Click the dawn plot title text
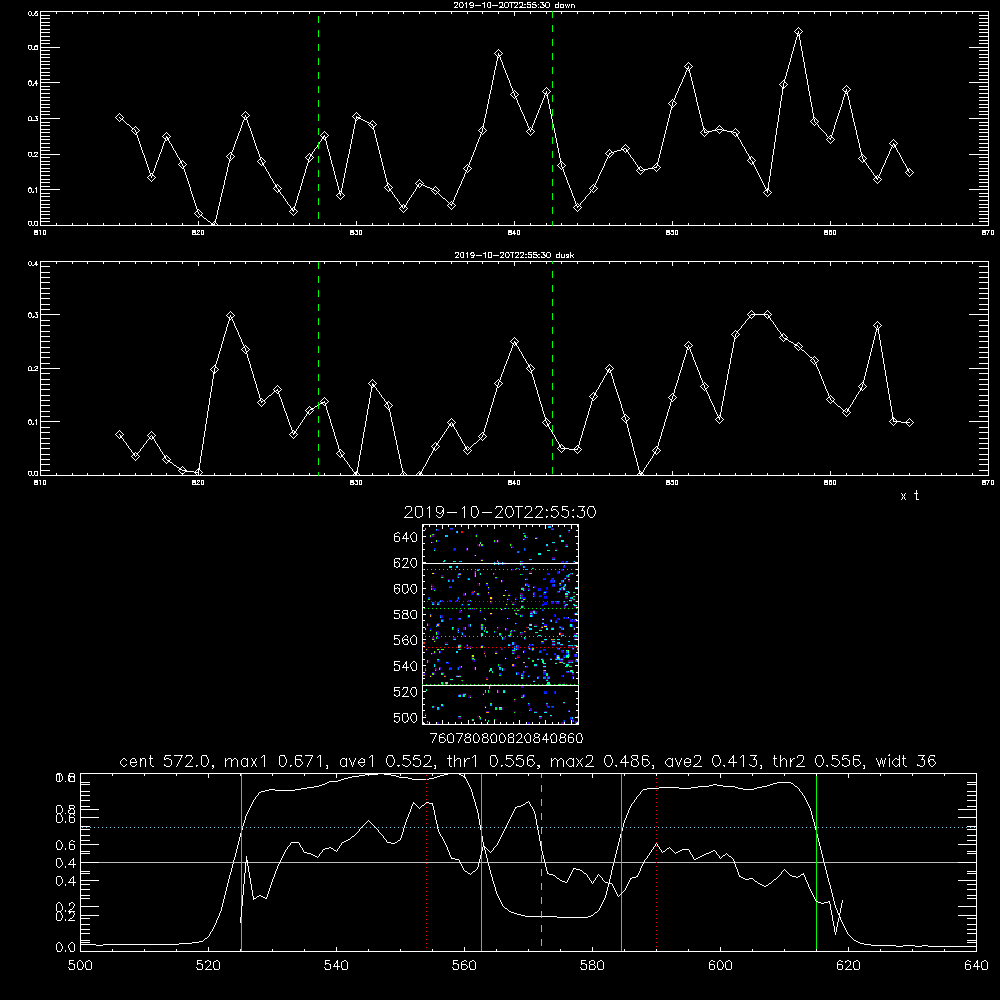 tap(514, 5)
